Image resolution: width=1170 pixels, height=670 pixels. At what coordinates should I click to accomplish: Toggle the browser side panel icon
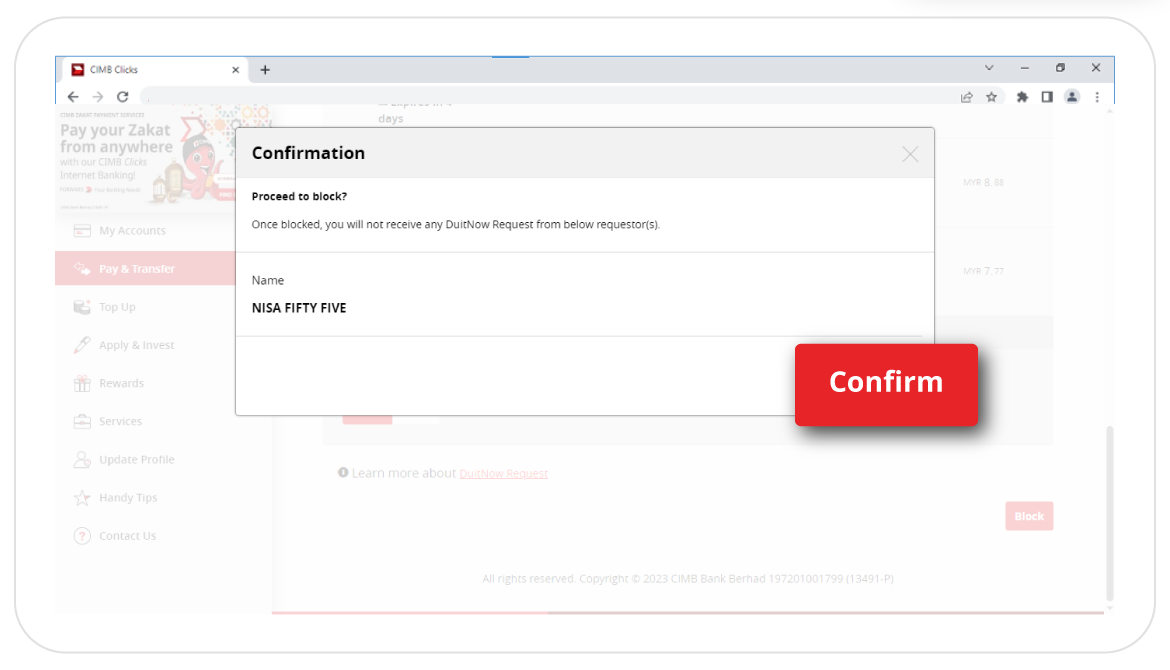(x=1047, y=97)
